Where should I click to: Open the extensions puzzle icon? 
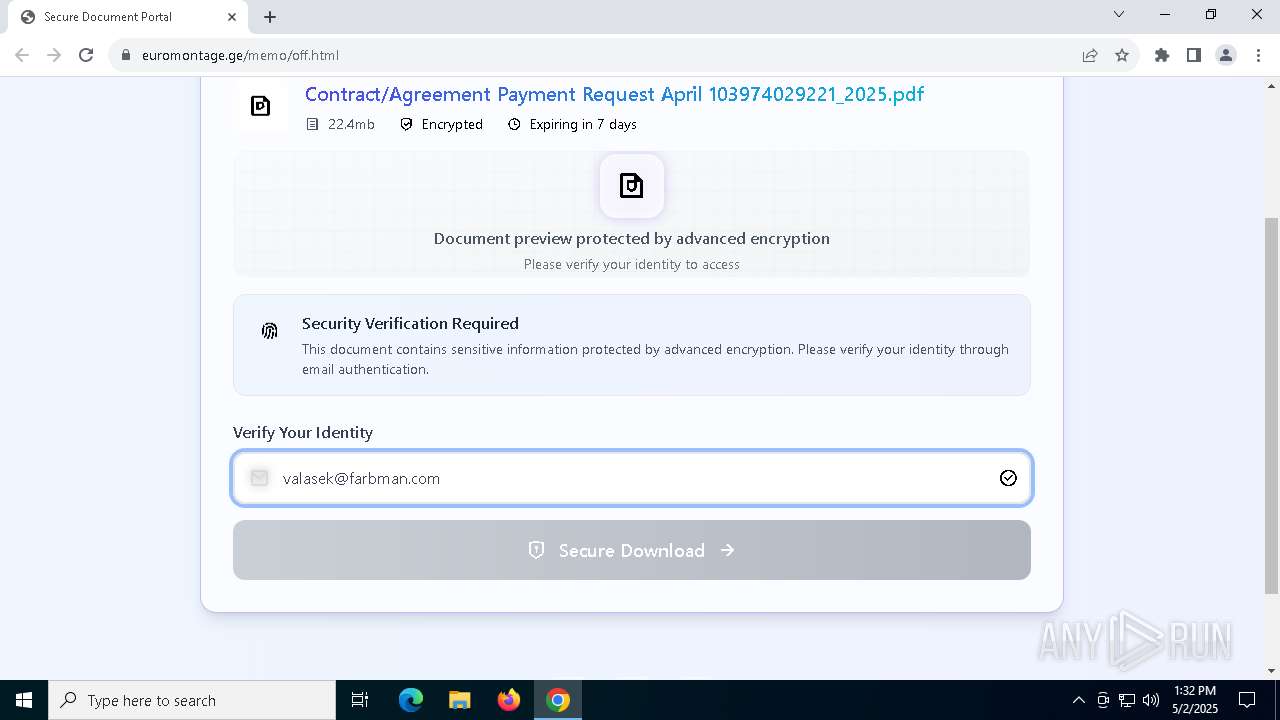(x=1162, y=55)
